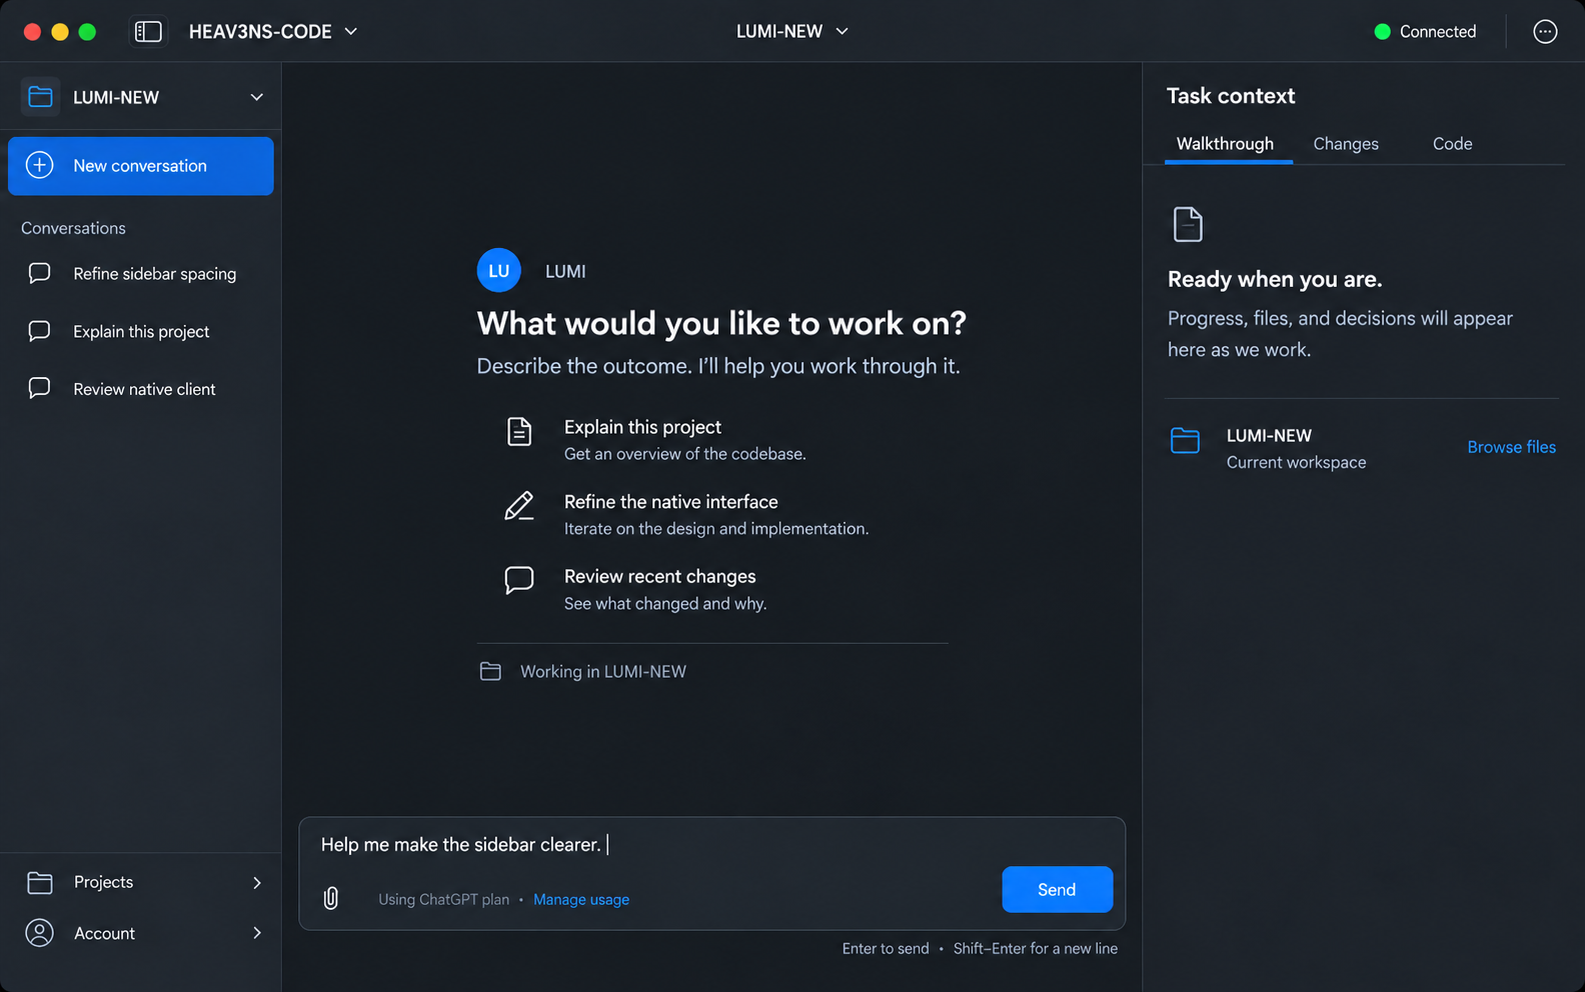
Task: Click the Conversations section heading
Action: click(x=74, y=228)
